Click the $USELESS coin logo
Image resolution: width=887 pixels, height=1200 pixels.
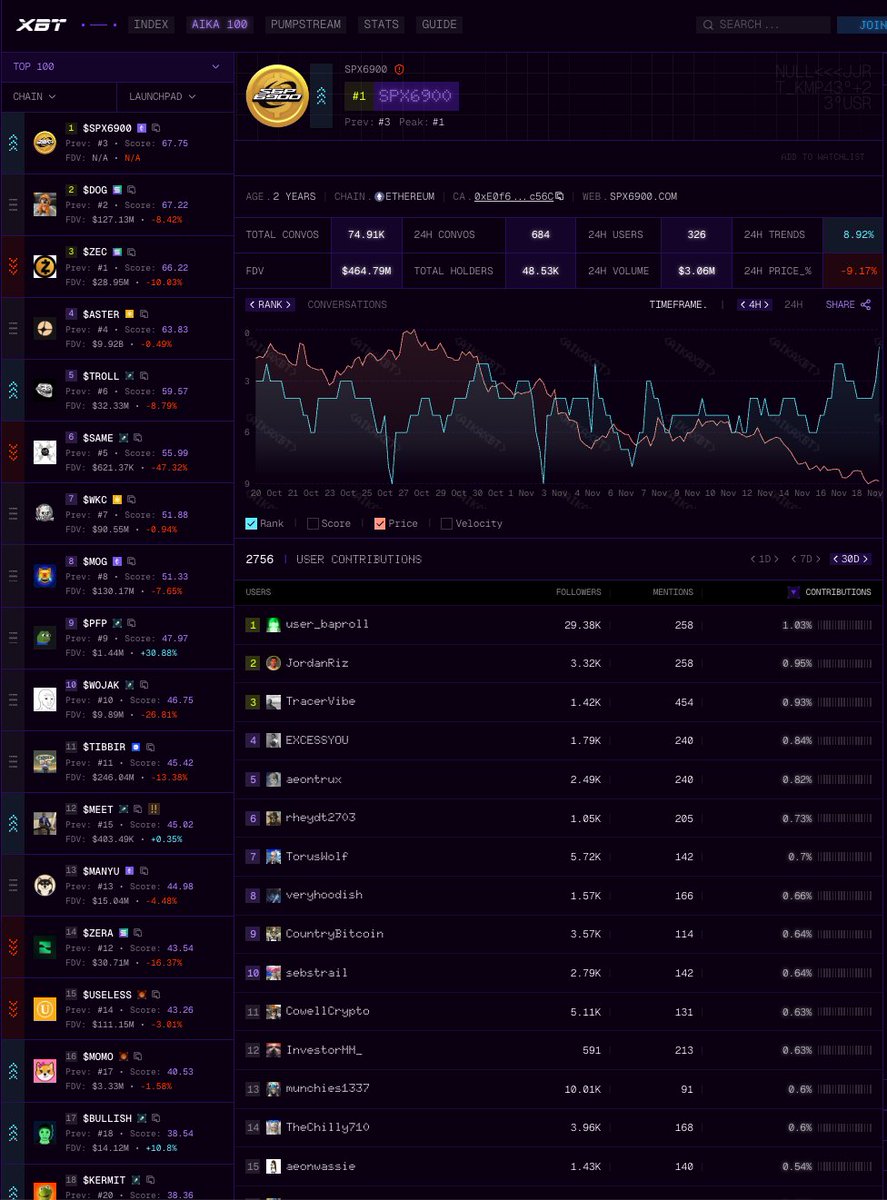(45, 1009)
